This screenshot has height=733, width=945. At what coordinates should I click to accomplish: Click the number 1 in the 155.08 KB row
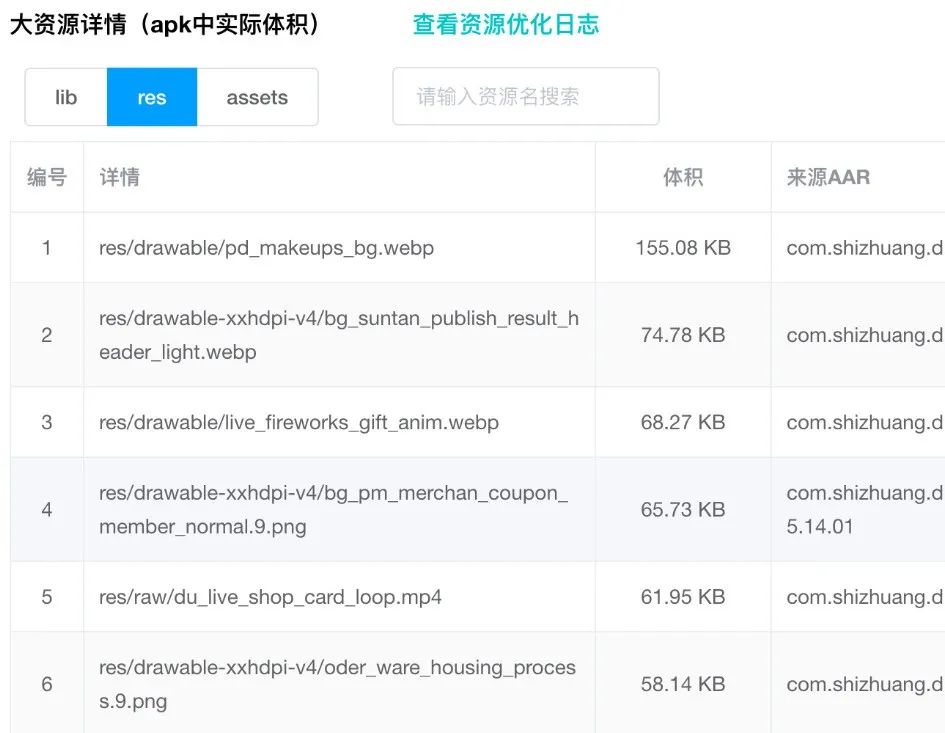pos(46,248)
